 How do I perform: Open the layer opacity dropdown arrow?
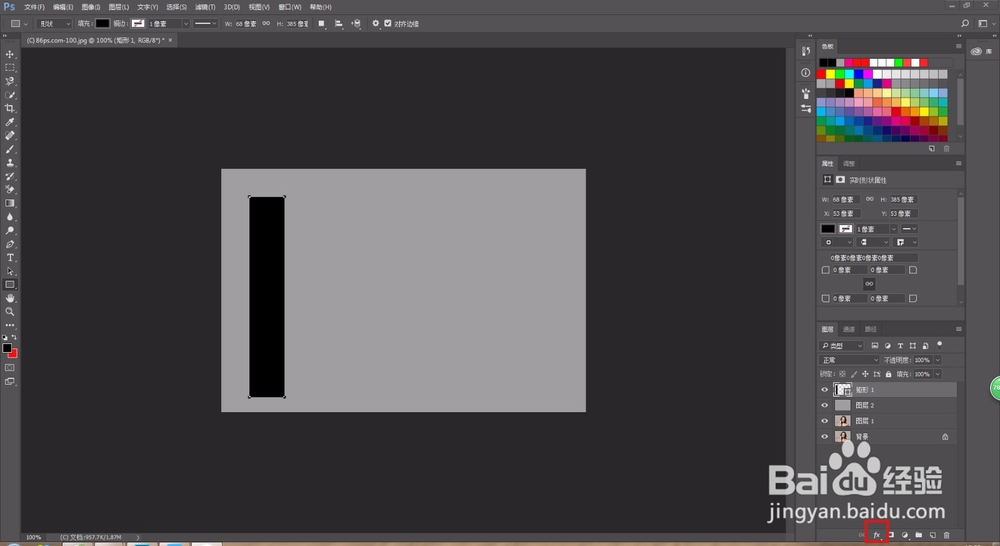pyautogui.click(x=937, y=360)
